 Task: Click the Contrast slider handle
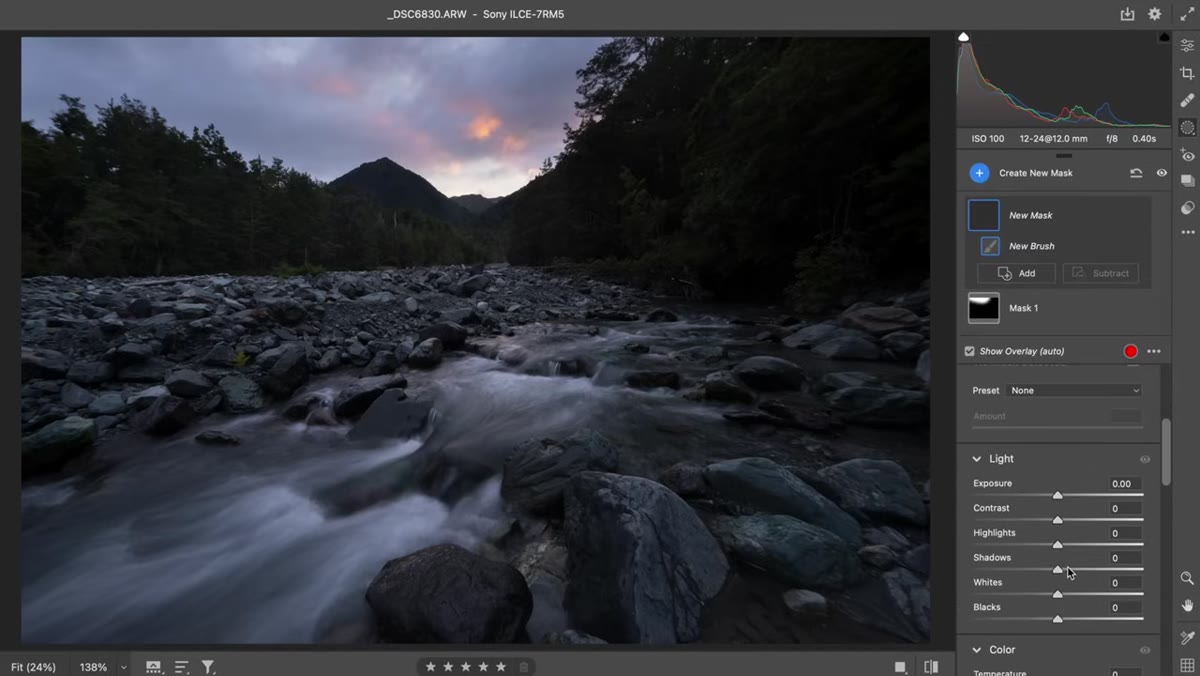[x=1058, y=520]
